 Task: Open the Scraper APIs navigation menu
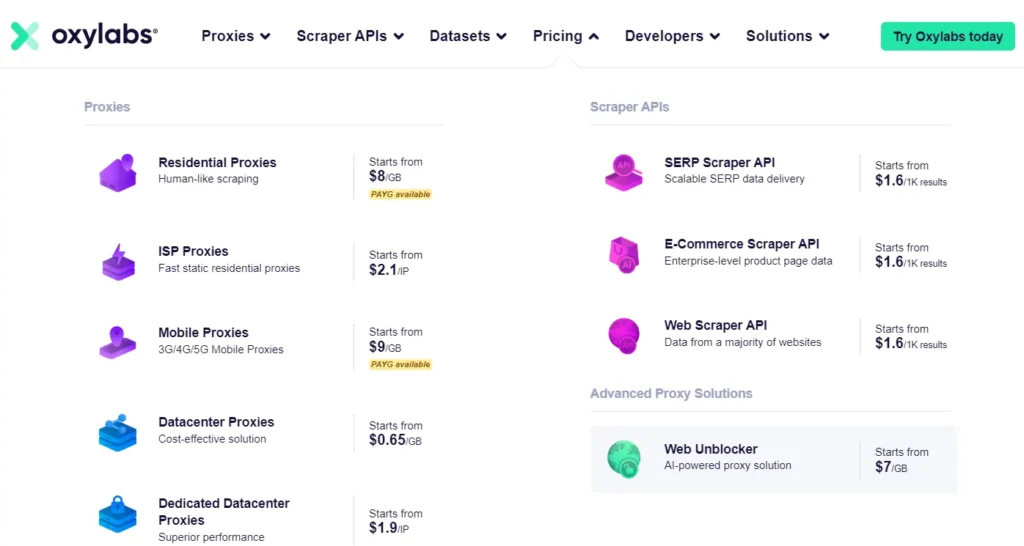coord(350,36)
